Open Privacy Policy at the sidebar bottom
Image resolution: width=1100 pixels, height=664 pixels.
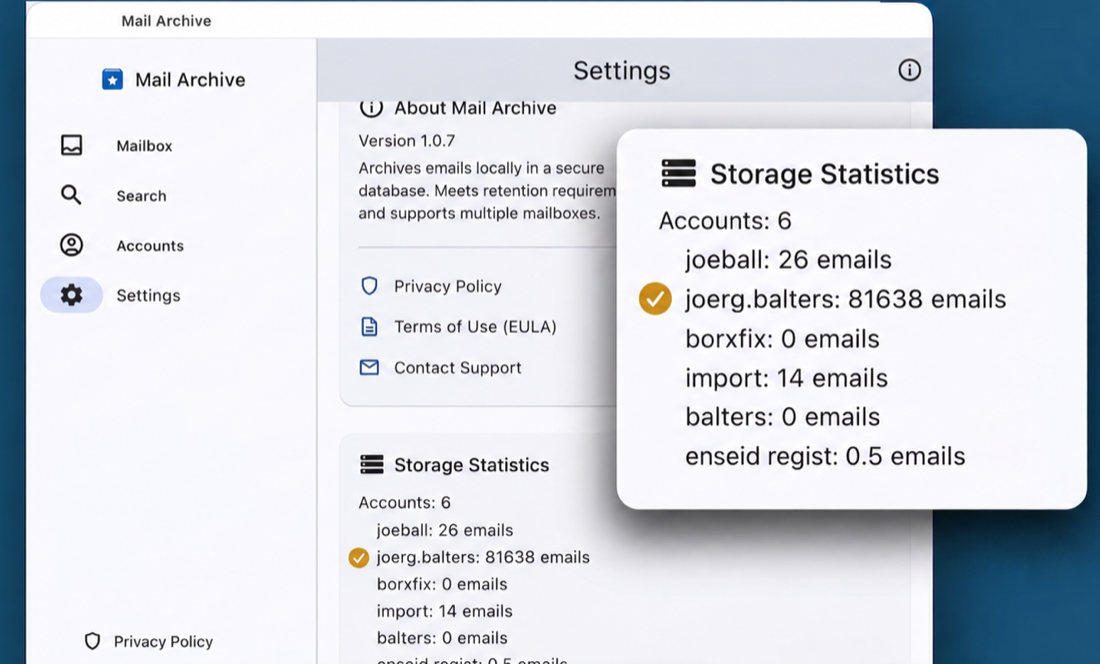tap(163, 642)
